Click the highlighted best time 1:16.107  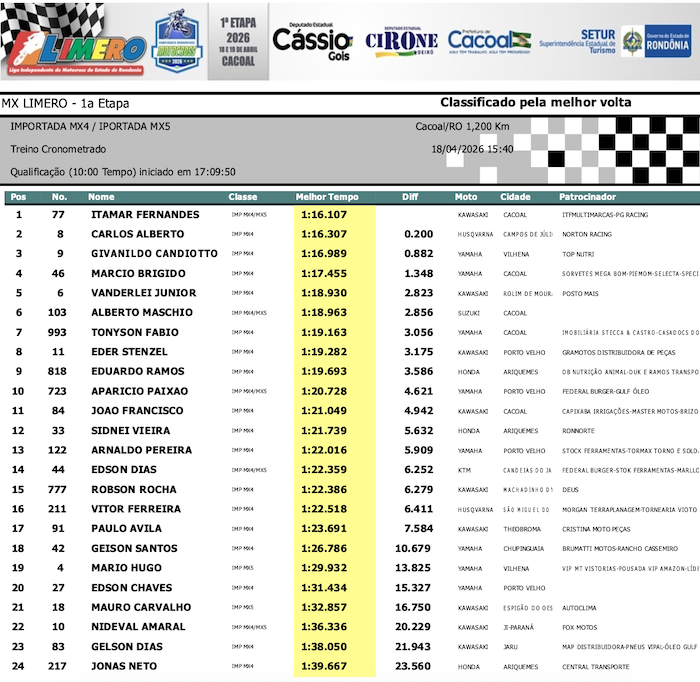(x=324, y=215)
